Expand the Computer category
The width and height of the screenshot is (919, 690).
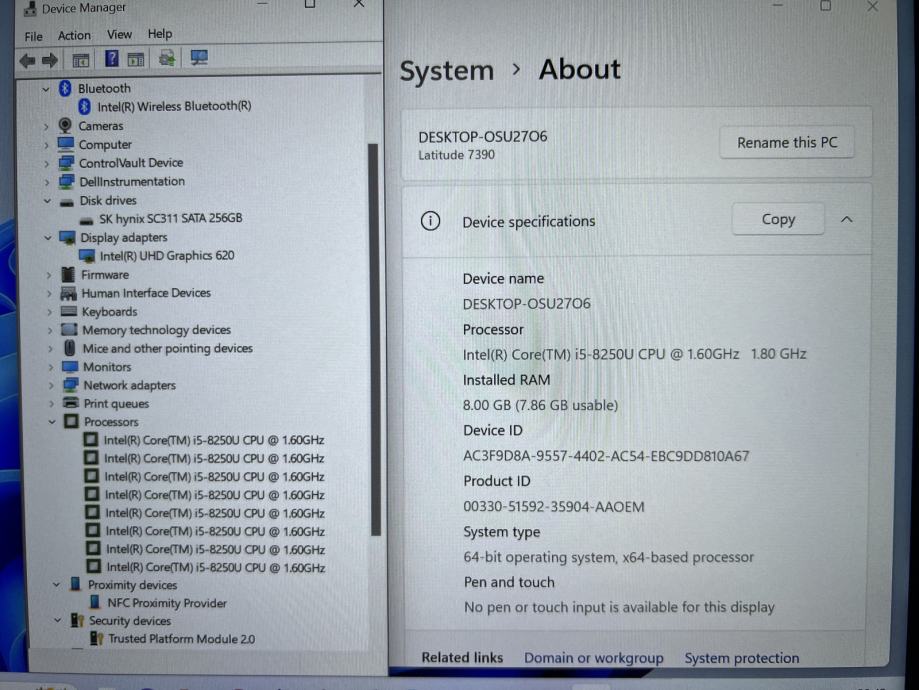click(46, 145)
